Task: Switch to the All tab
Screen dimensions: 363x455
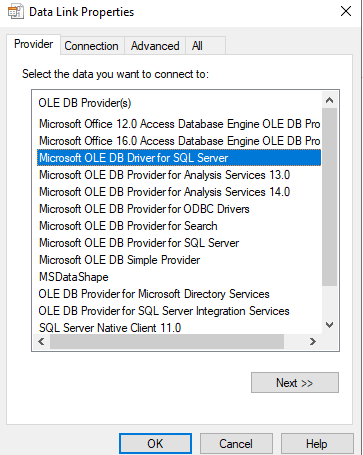Action: [197, 46]
